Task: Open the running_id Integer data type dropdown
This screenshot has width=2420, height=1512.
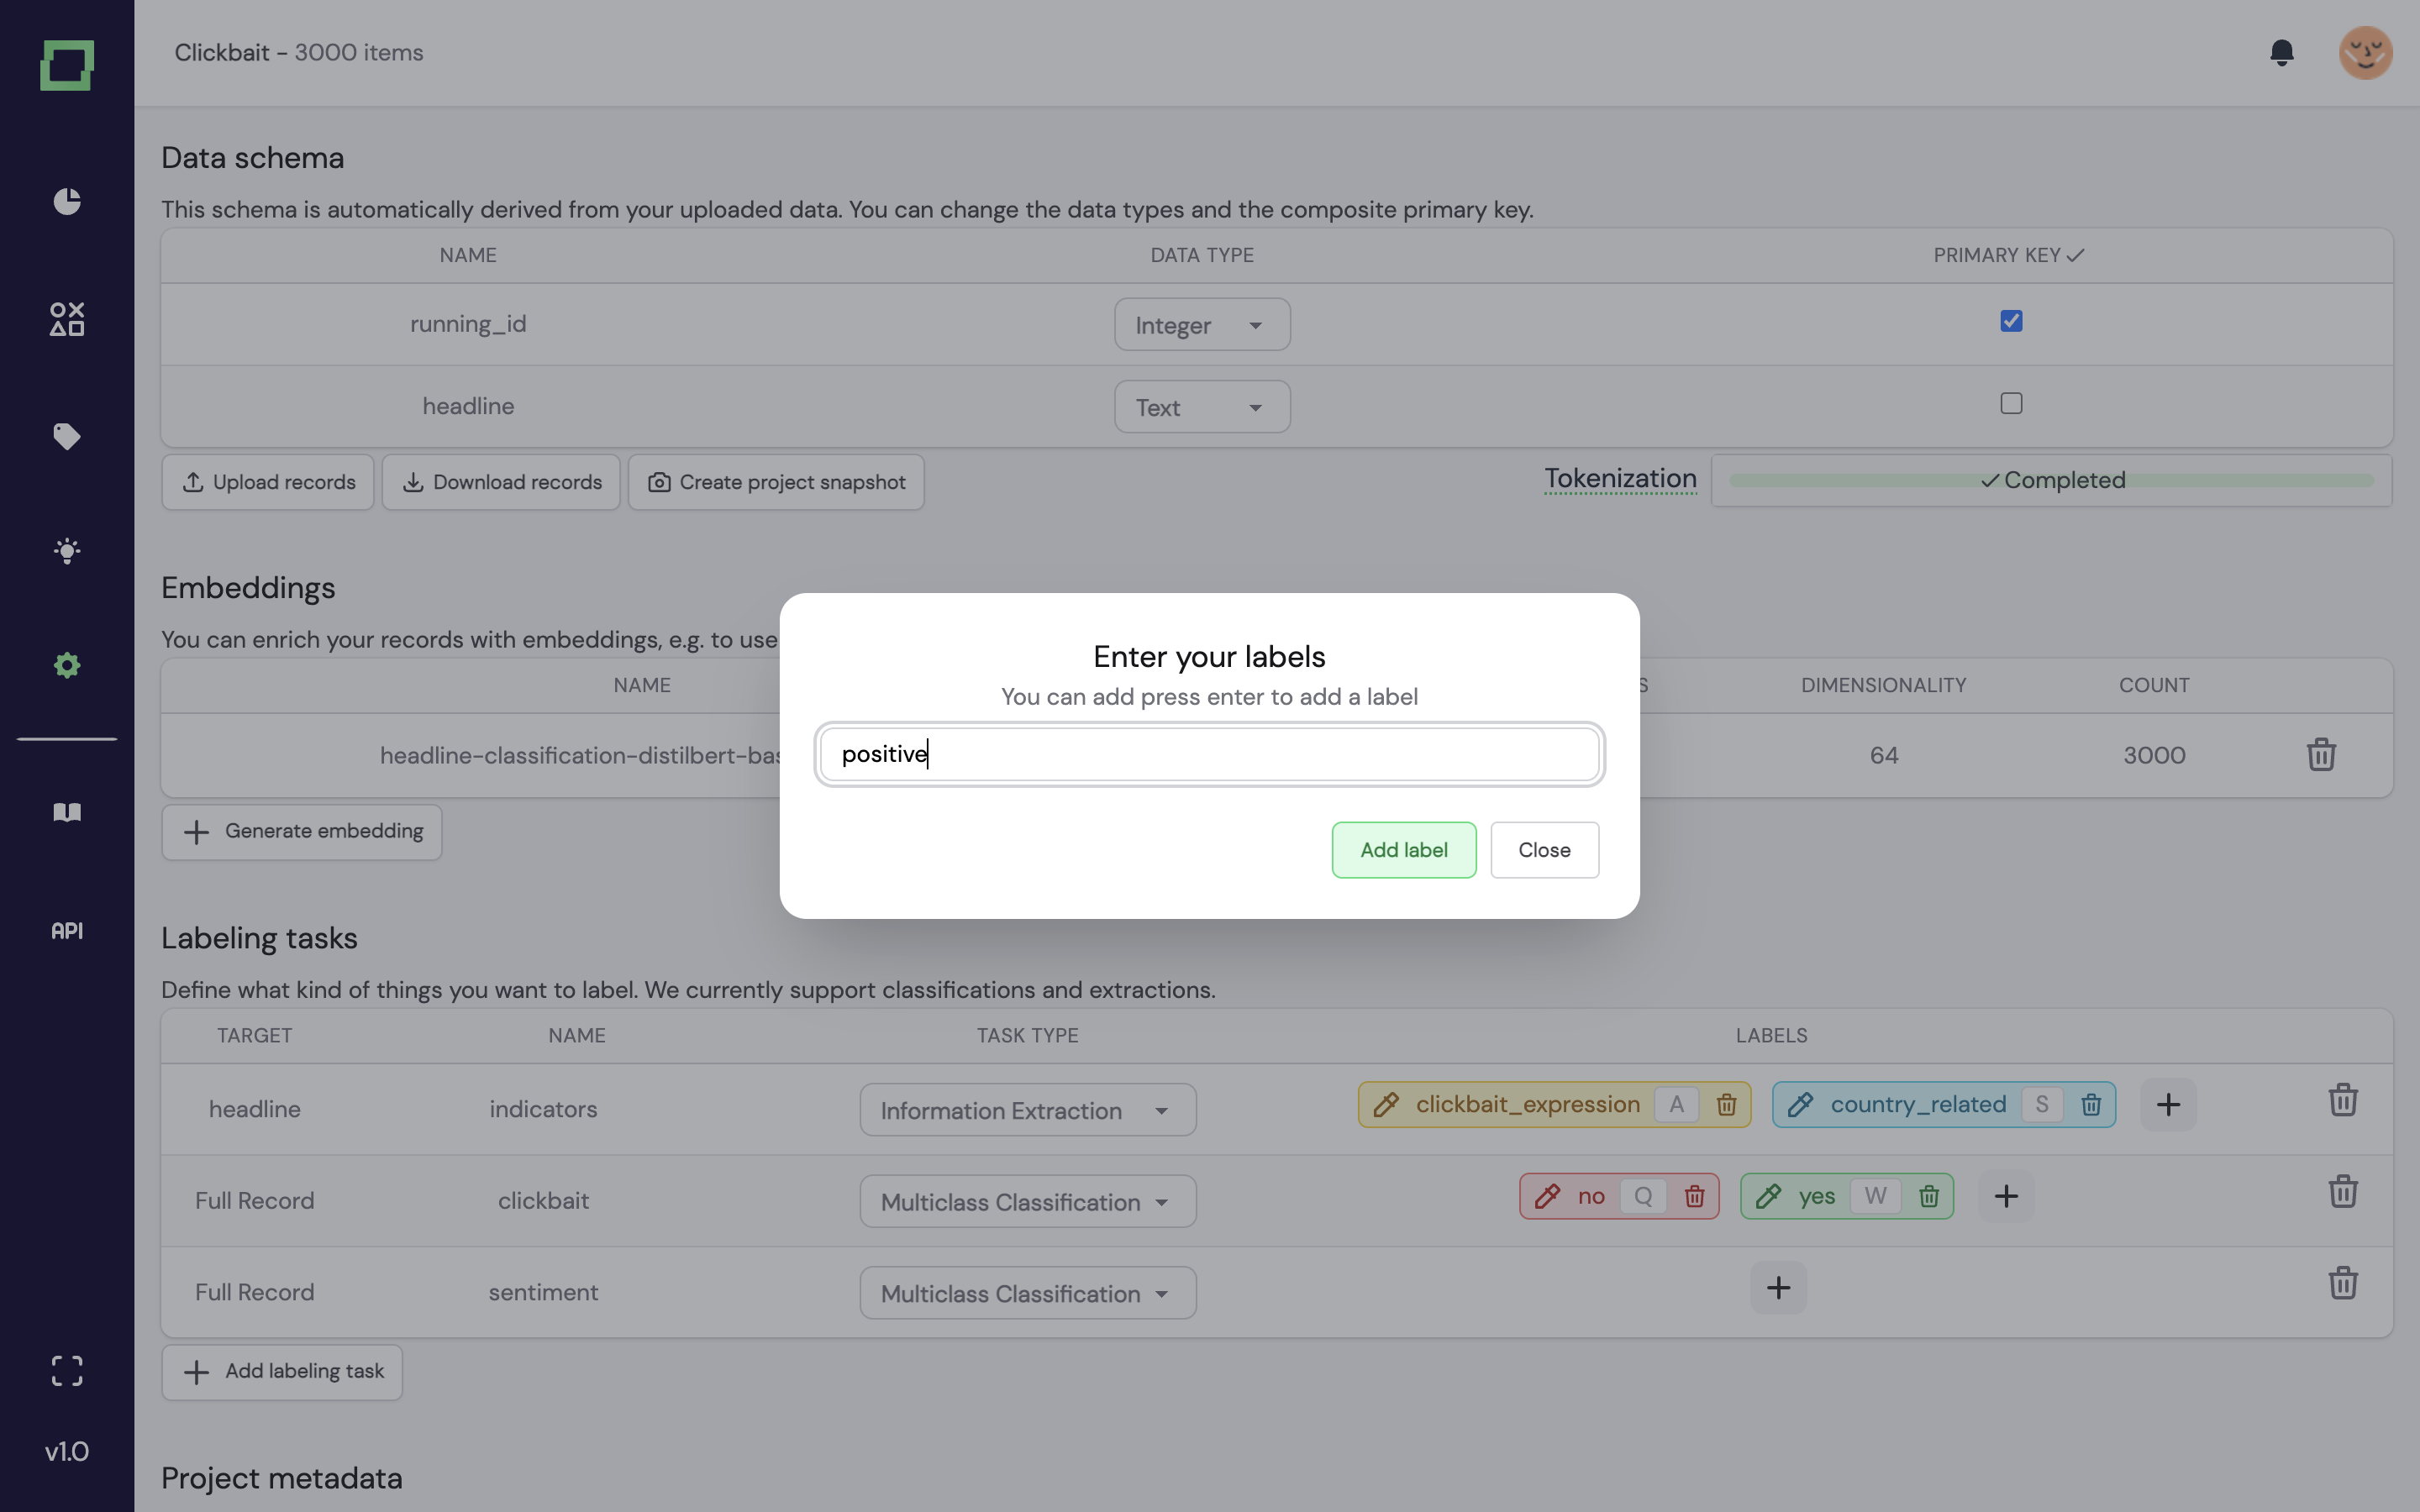Action: (1202, 325)
